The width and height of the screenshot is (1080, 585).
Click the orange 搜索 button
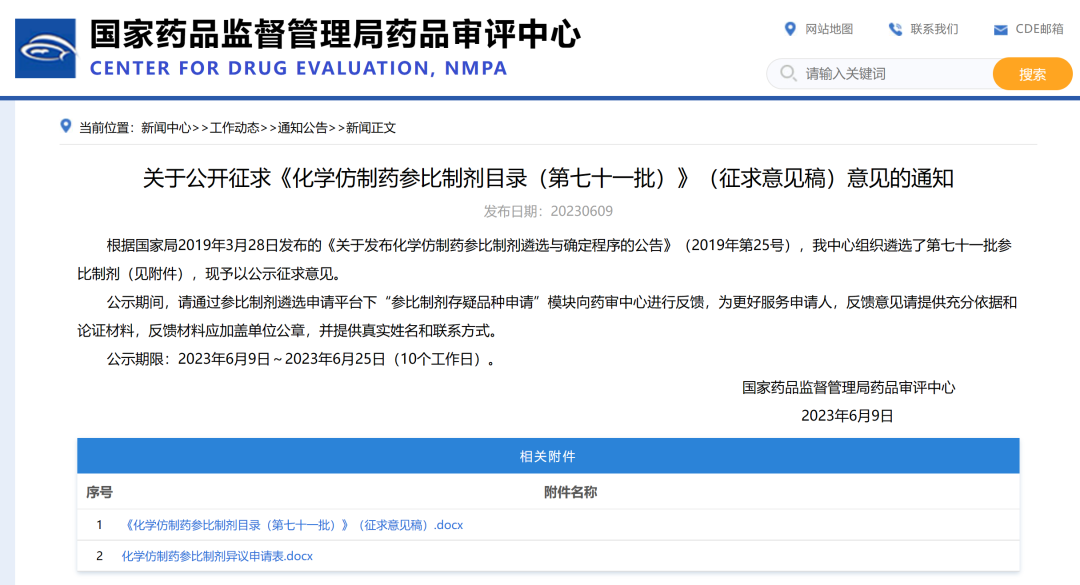coord(1032,74)
